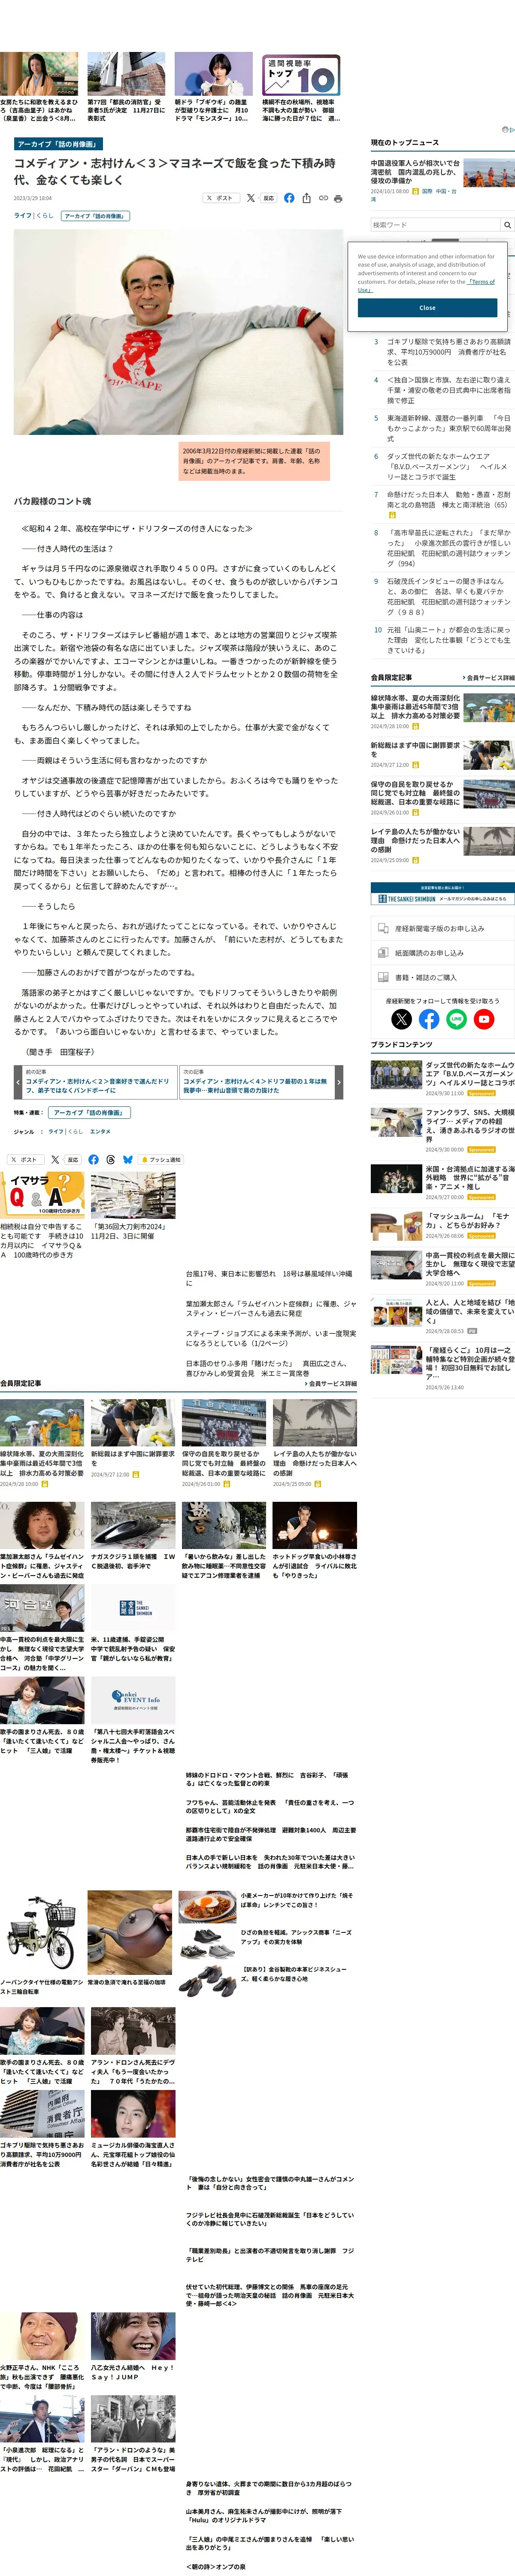Click the top Facebook share icon

point(289,198)
